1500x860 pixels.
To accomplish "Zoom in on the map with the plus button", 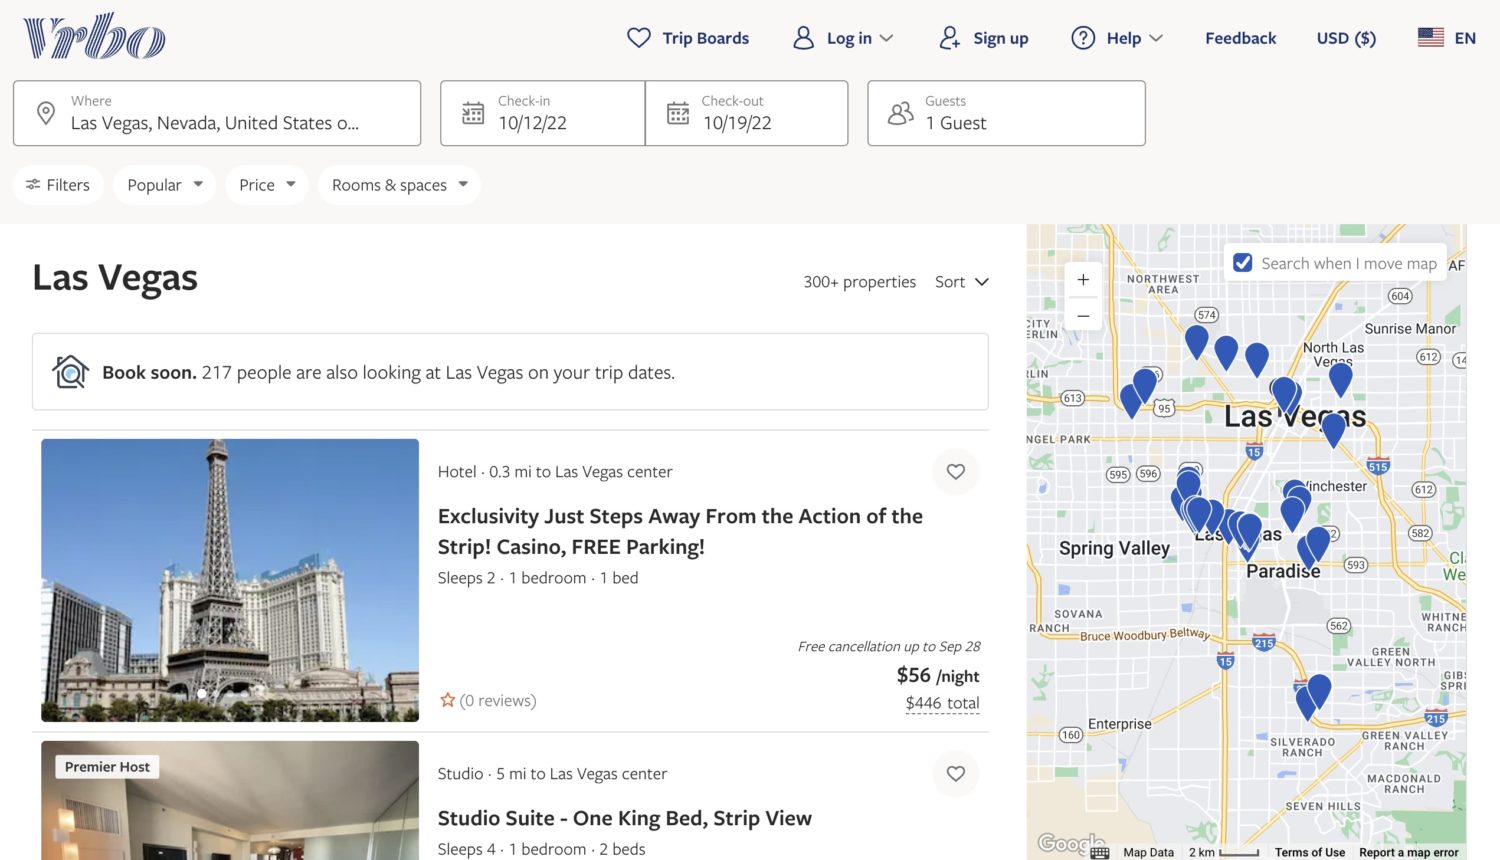I will 1082,280.
